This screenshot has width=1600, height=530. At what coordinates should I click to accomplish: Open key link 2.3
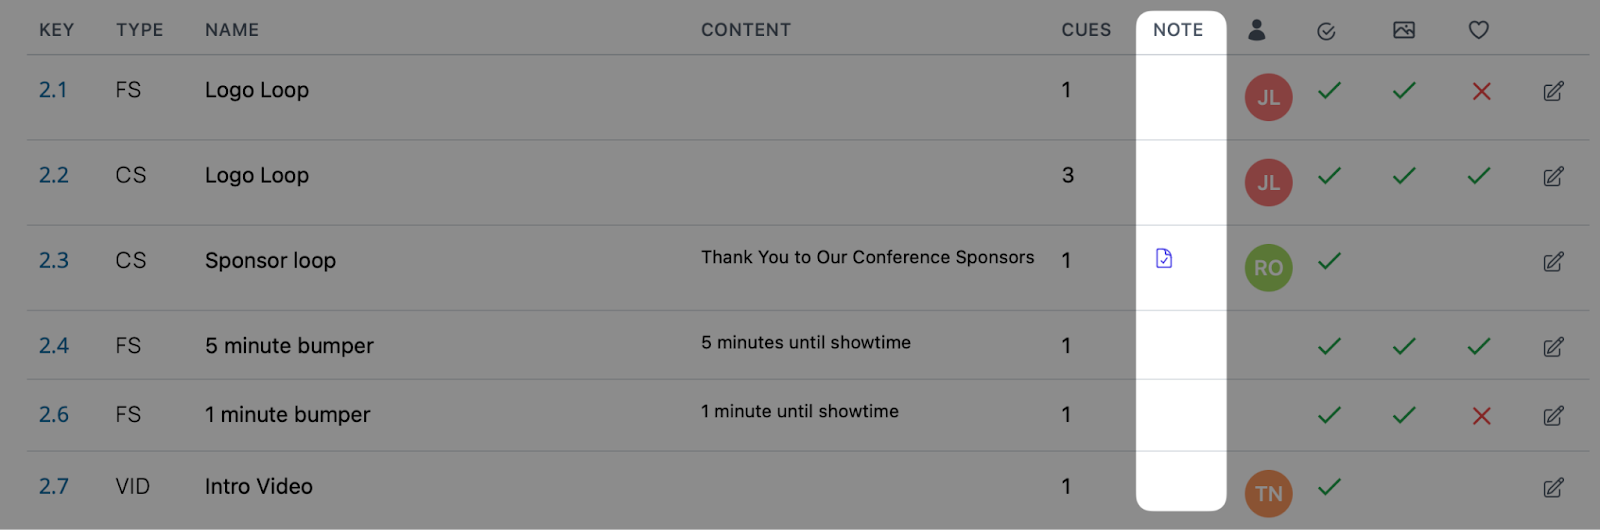point(54,261)
